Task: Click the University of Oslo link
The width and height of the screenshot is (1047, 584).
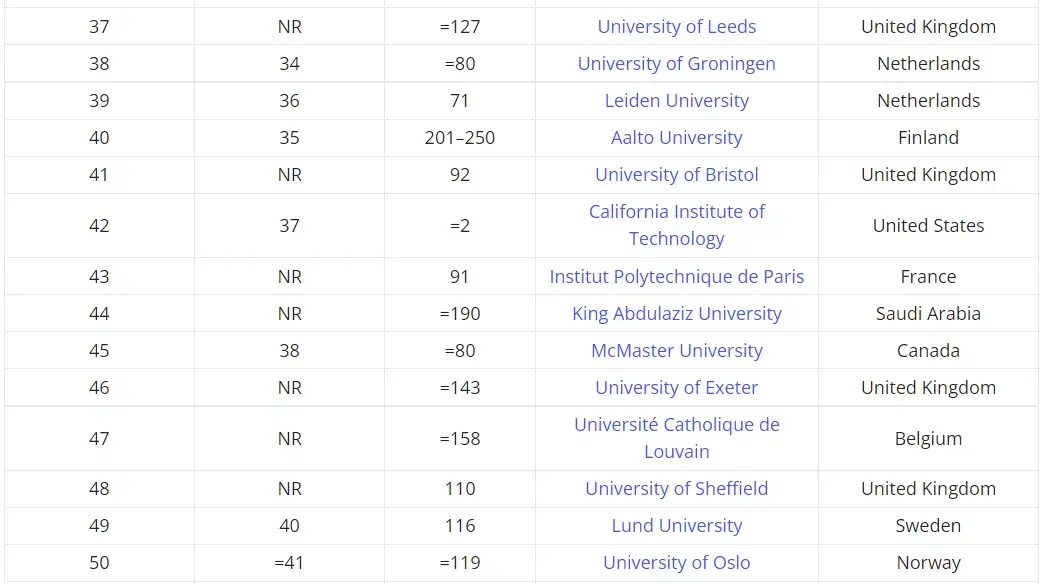Action: [x=676, y=563]
